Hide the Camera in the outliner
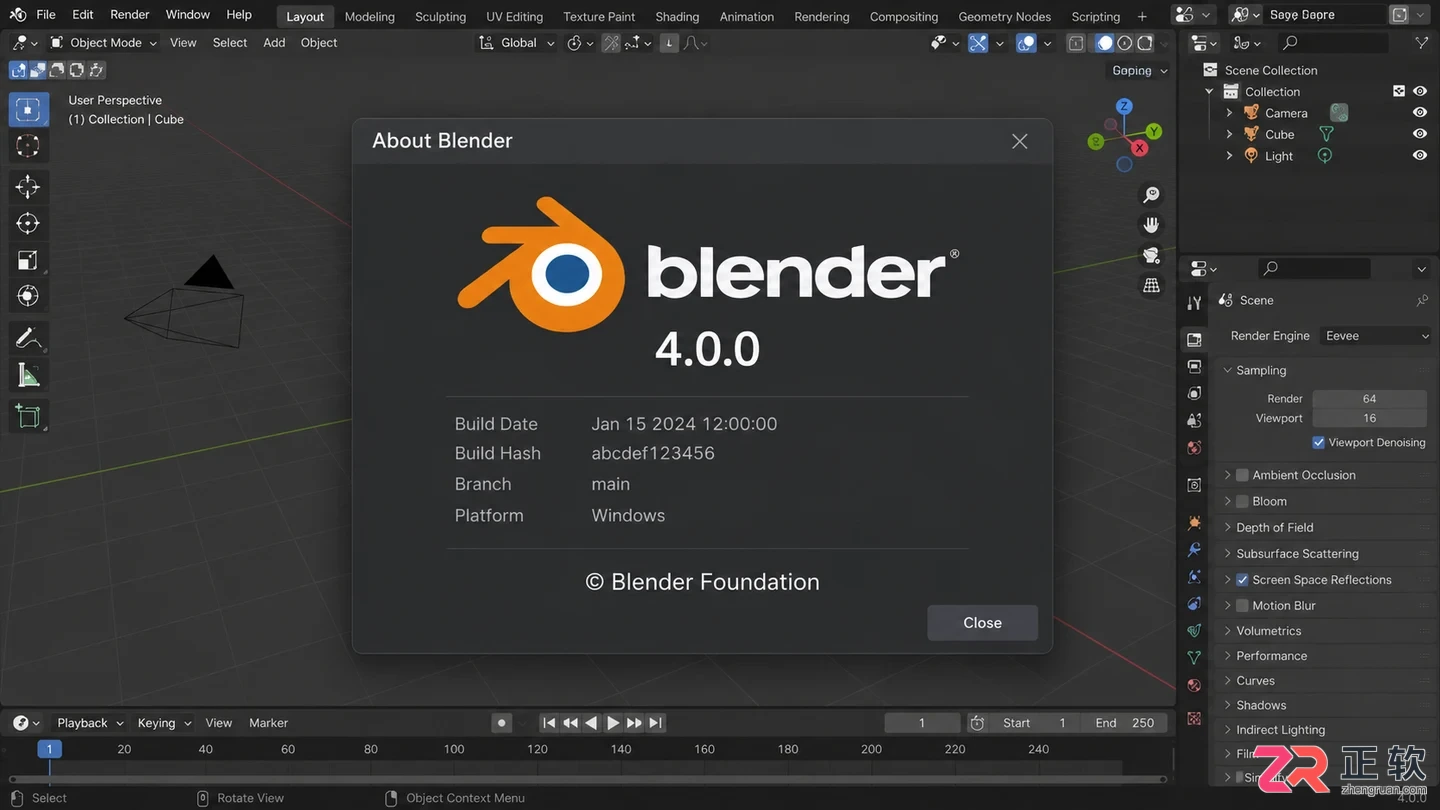 pos(1420,113)
